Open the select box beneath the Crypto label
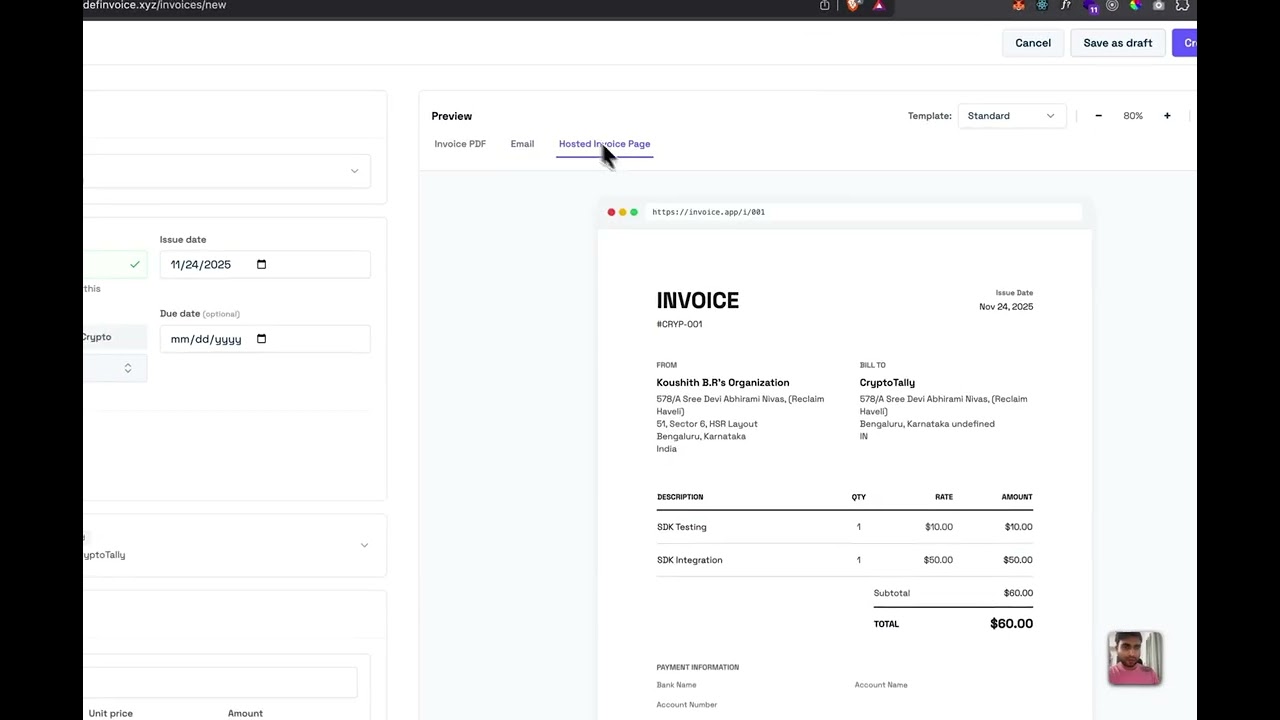This screenshot has height=720, width=1280. coord(115,368)
